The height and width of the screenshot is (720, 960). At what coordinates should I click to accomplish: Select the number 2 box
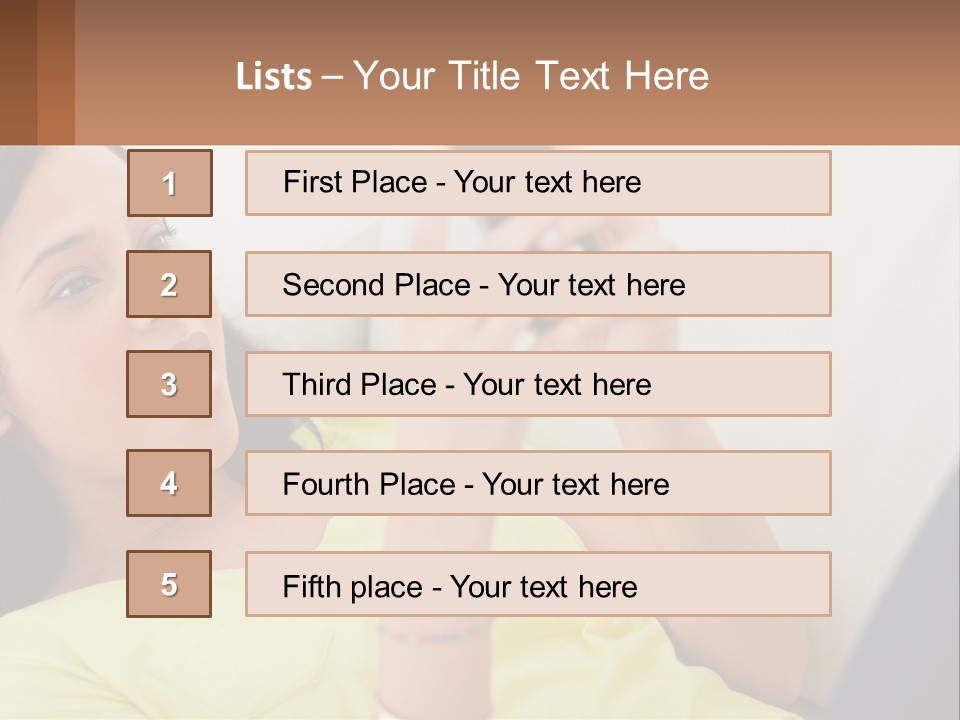[x=169, y=284]
